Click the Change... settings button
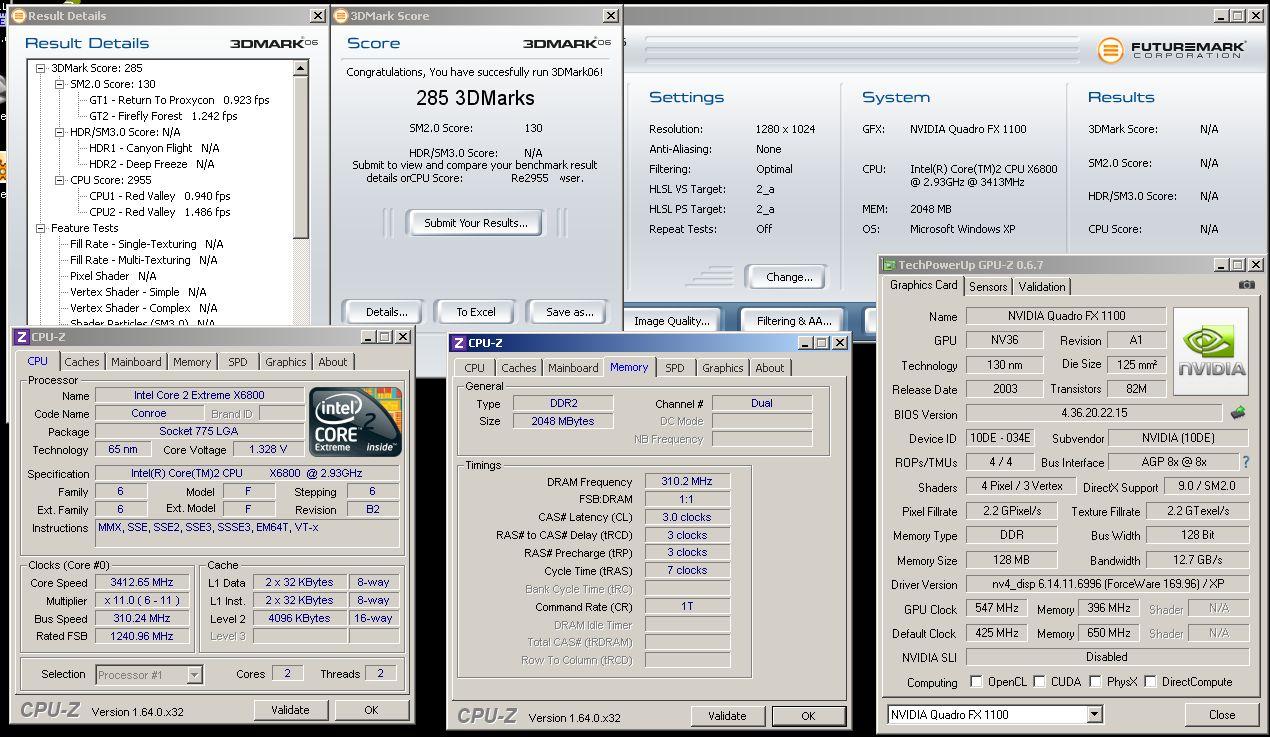Screen dimensions: 1270x737 [x=790, y=277]
